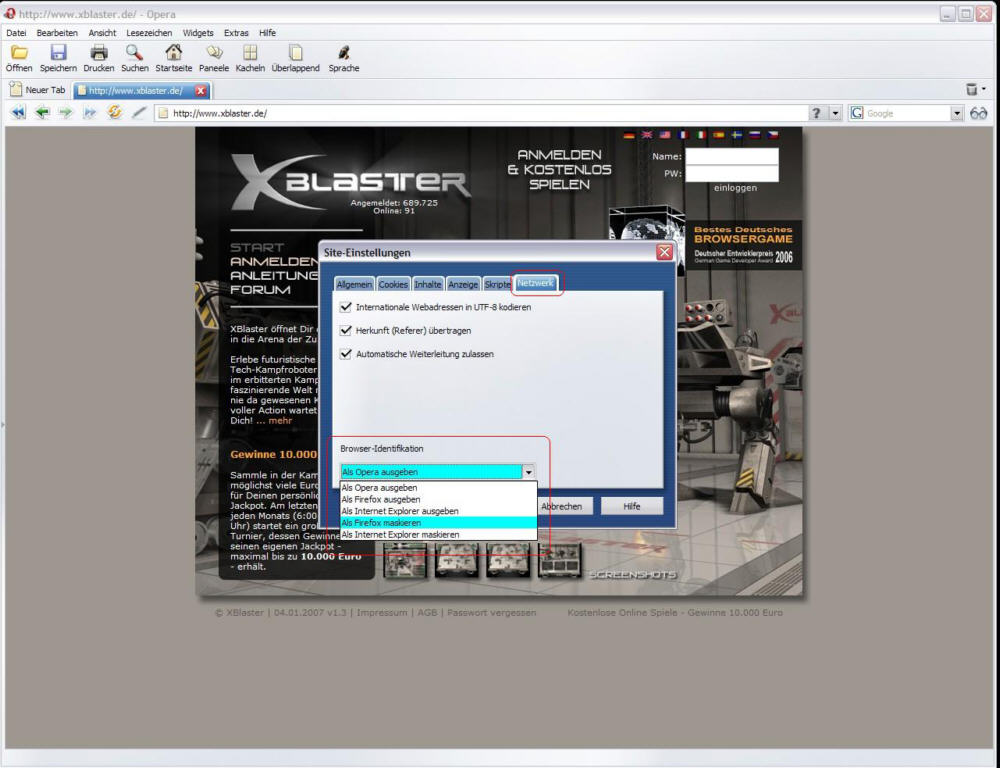
Task: Select the Swedish flag language icon
Action: [737, 135]
